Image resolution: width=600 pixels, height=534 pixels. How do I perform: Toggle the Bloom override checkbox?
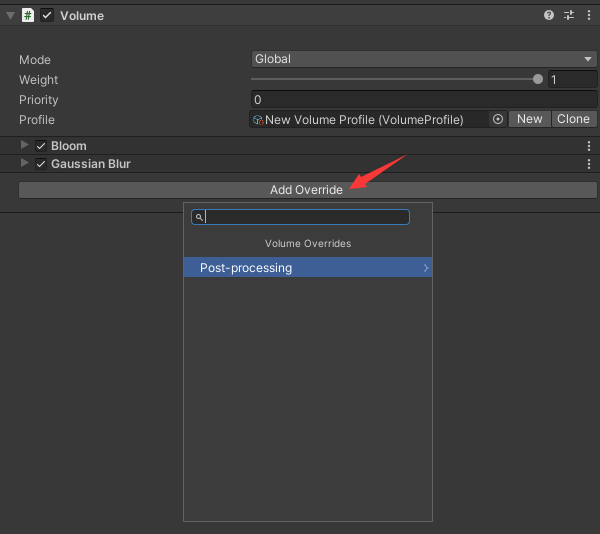[x=41, y=146]
